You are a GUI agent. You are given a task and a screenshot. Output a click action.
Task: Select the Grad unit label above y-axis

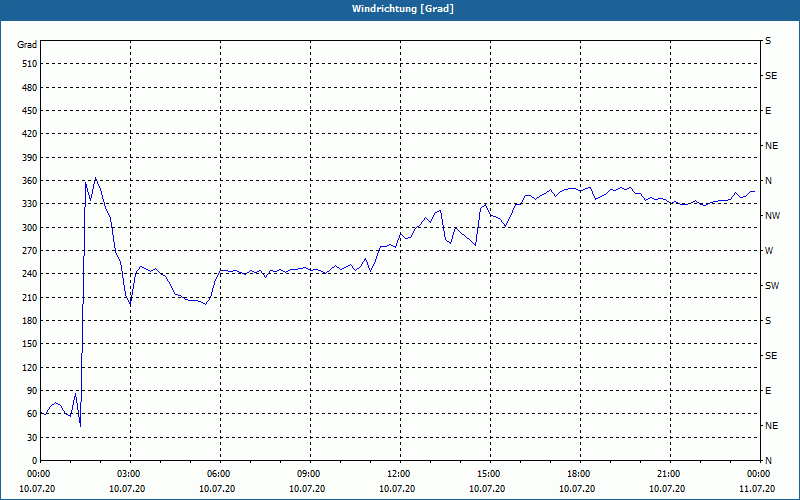(x=27, y=45)
